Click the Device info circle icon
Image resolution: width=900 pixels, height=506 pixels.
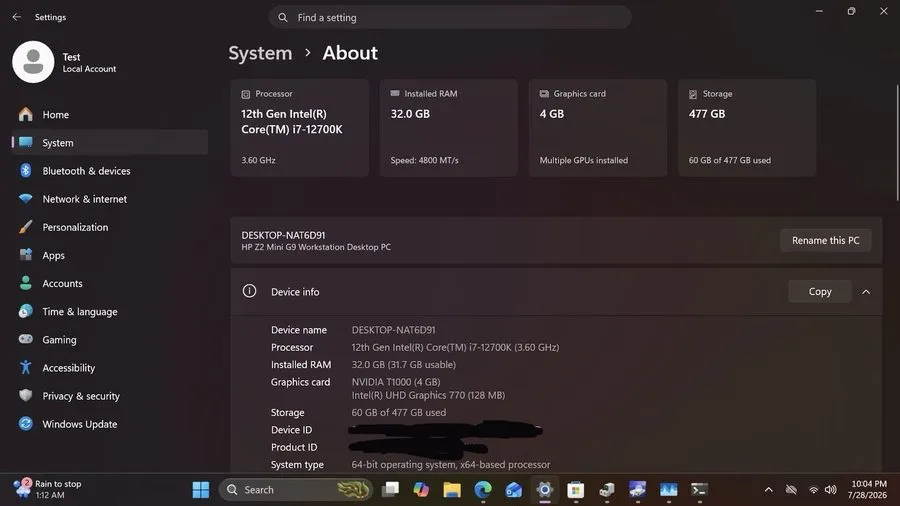pos(249,291)
